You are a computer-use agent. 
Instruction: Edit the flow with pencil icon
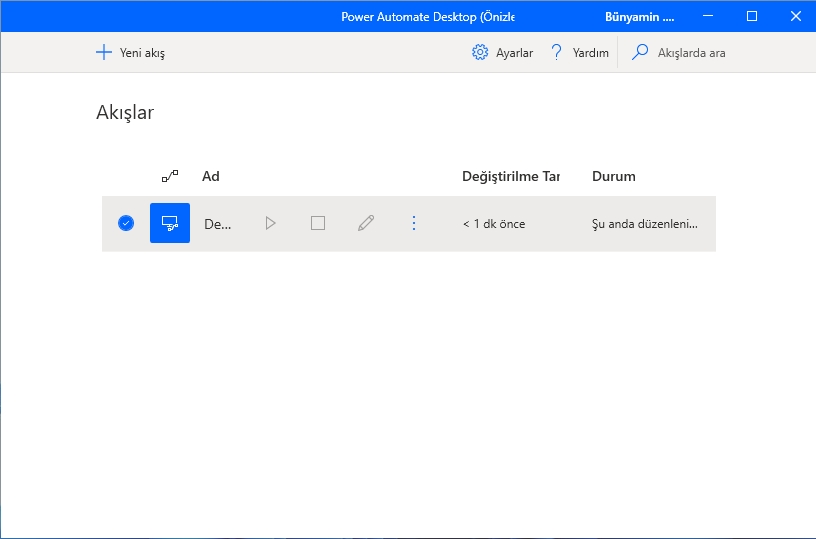(366, 223)
